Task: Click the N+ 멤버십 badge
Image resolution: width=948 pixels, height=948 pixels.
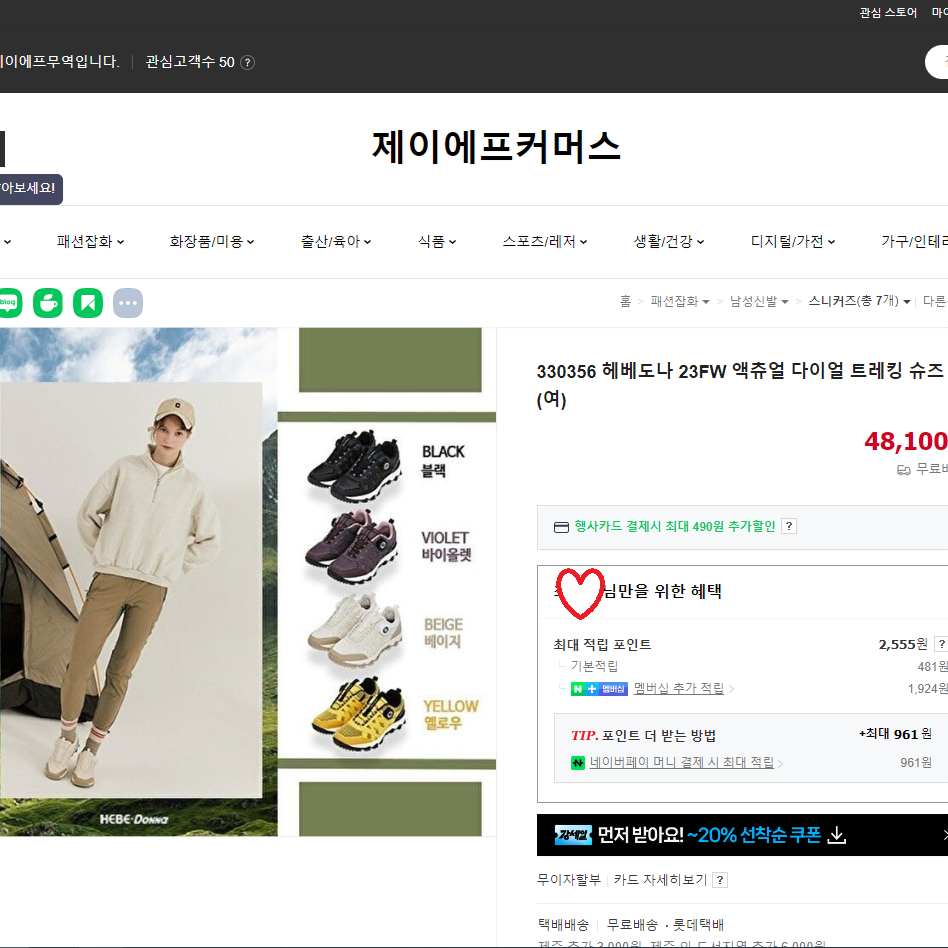Action: click(x=599, y=689)
